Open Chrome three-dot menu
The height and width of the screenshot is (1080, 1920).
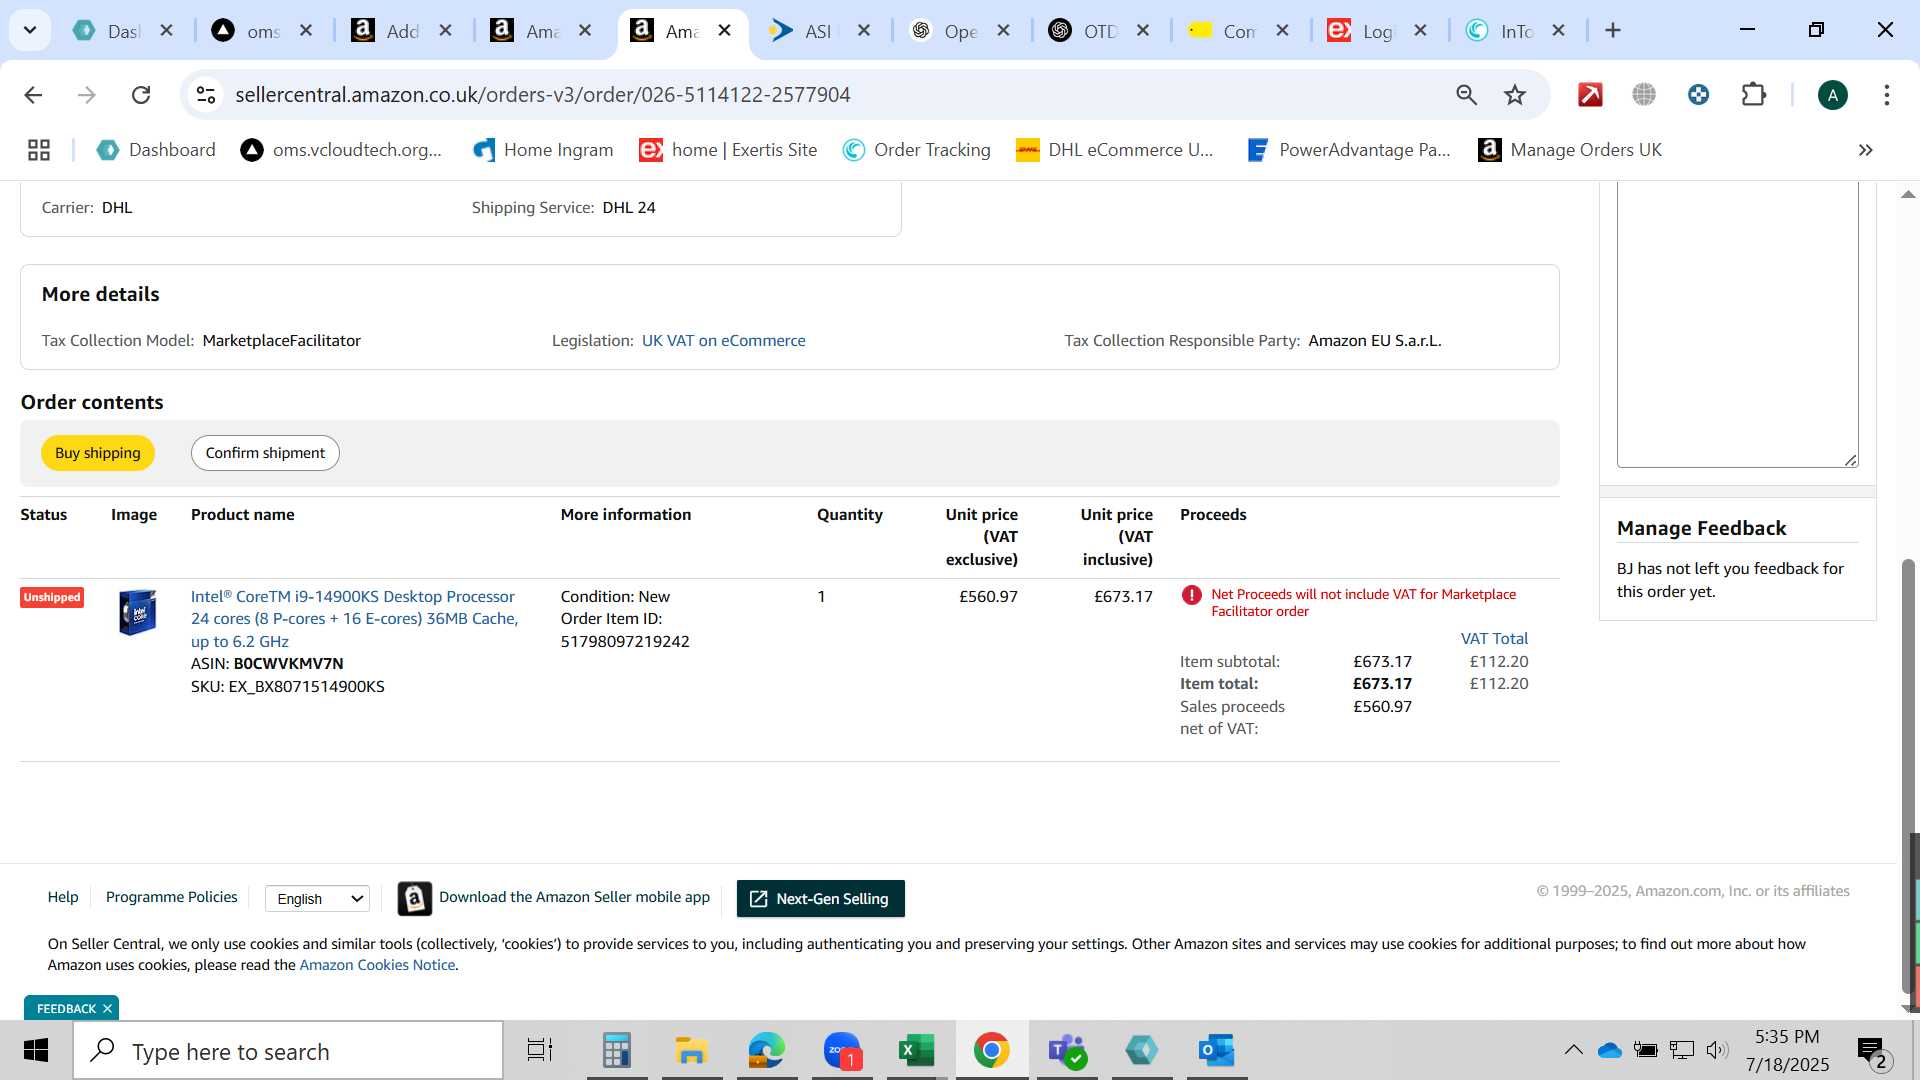coord(1886,95)
